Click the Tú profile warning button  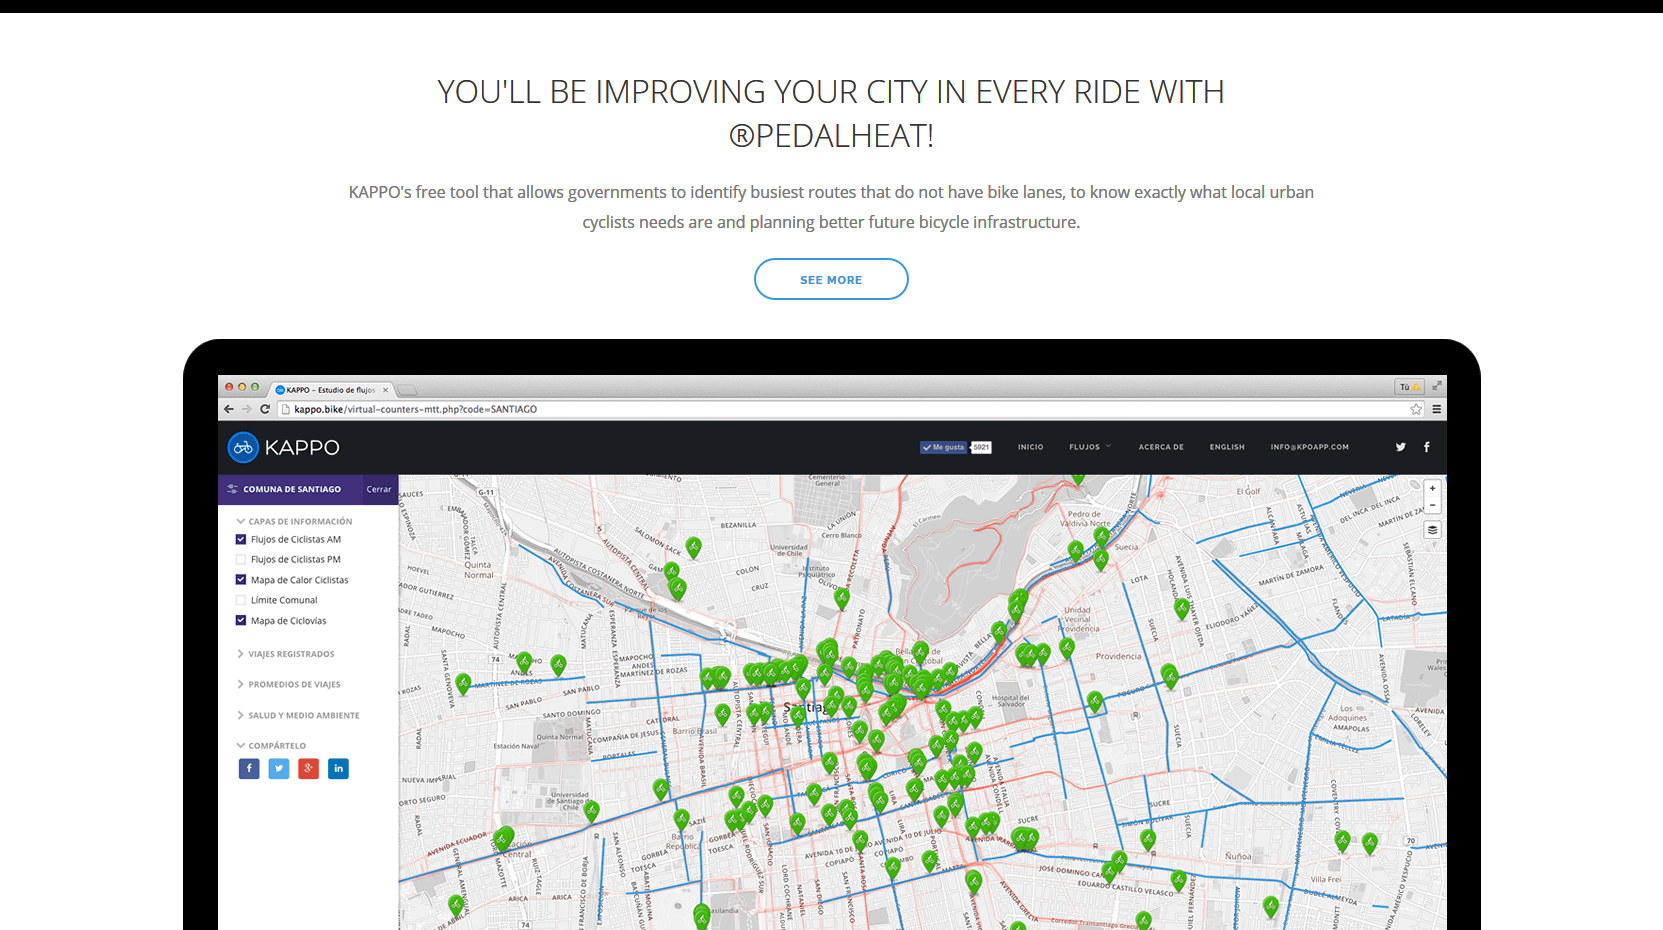point(1410,387)
